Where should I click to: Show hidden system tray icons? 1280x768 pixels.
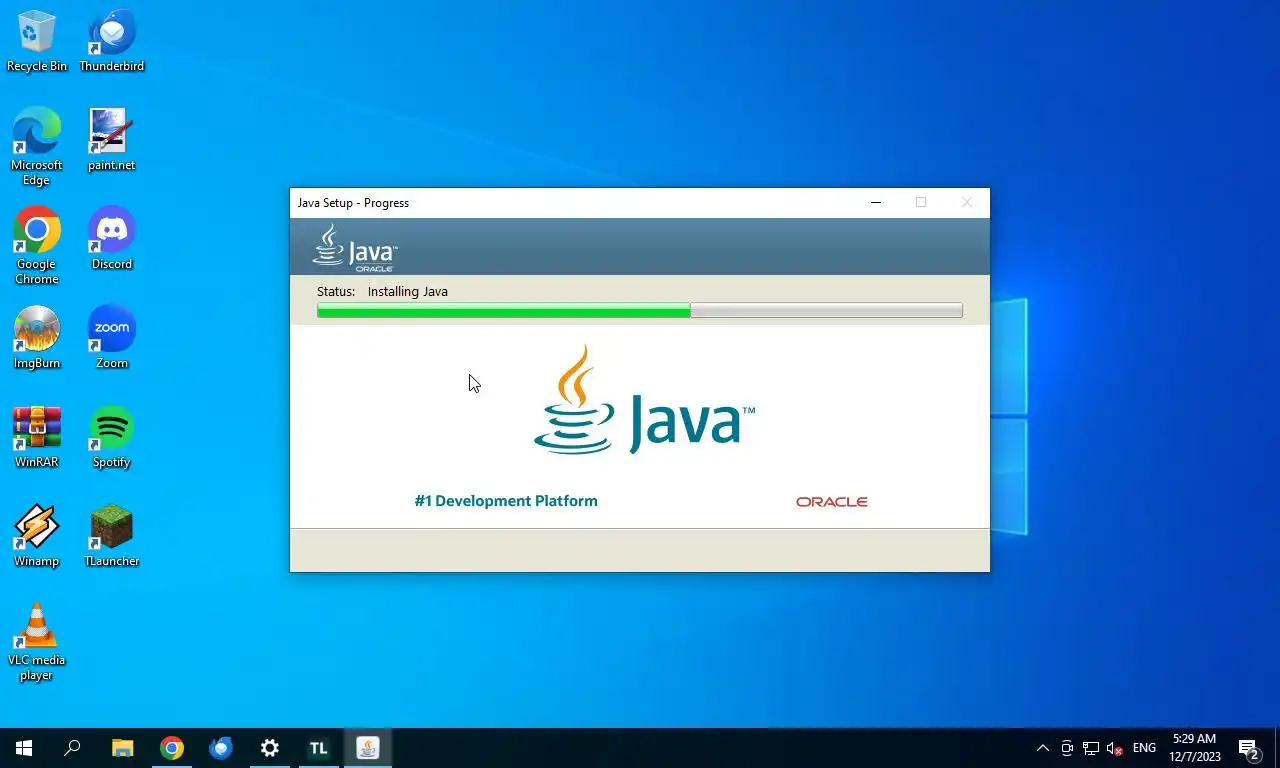click(x=1043, y=748)
